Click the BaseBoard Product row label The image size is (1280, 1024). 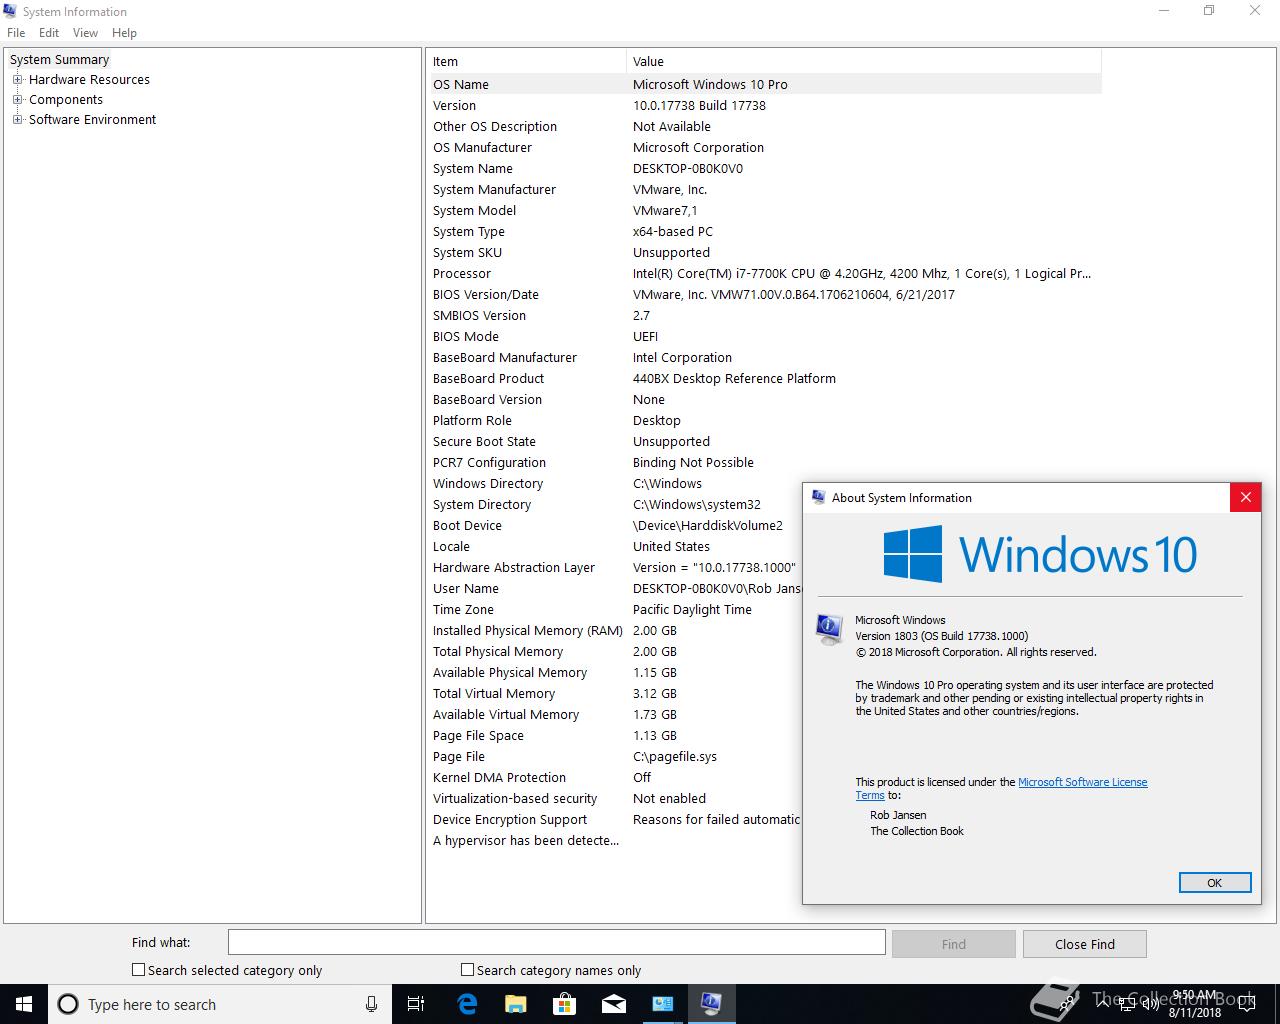click(x=488, y=378)
